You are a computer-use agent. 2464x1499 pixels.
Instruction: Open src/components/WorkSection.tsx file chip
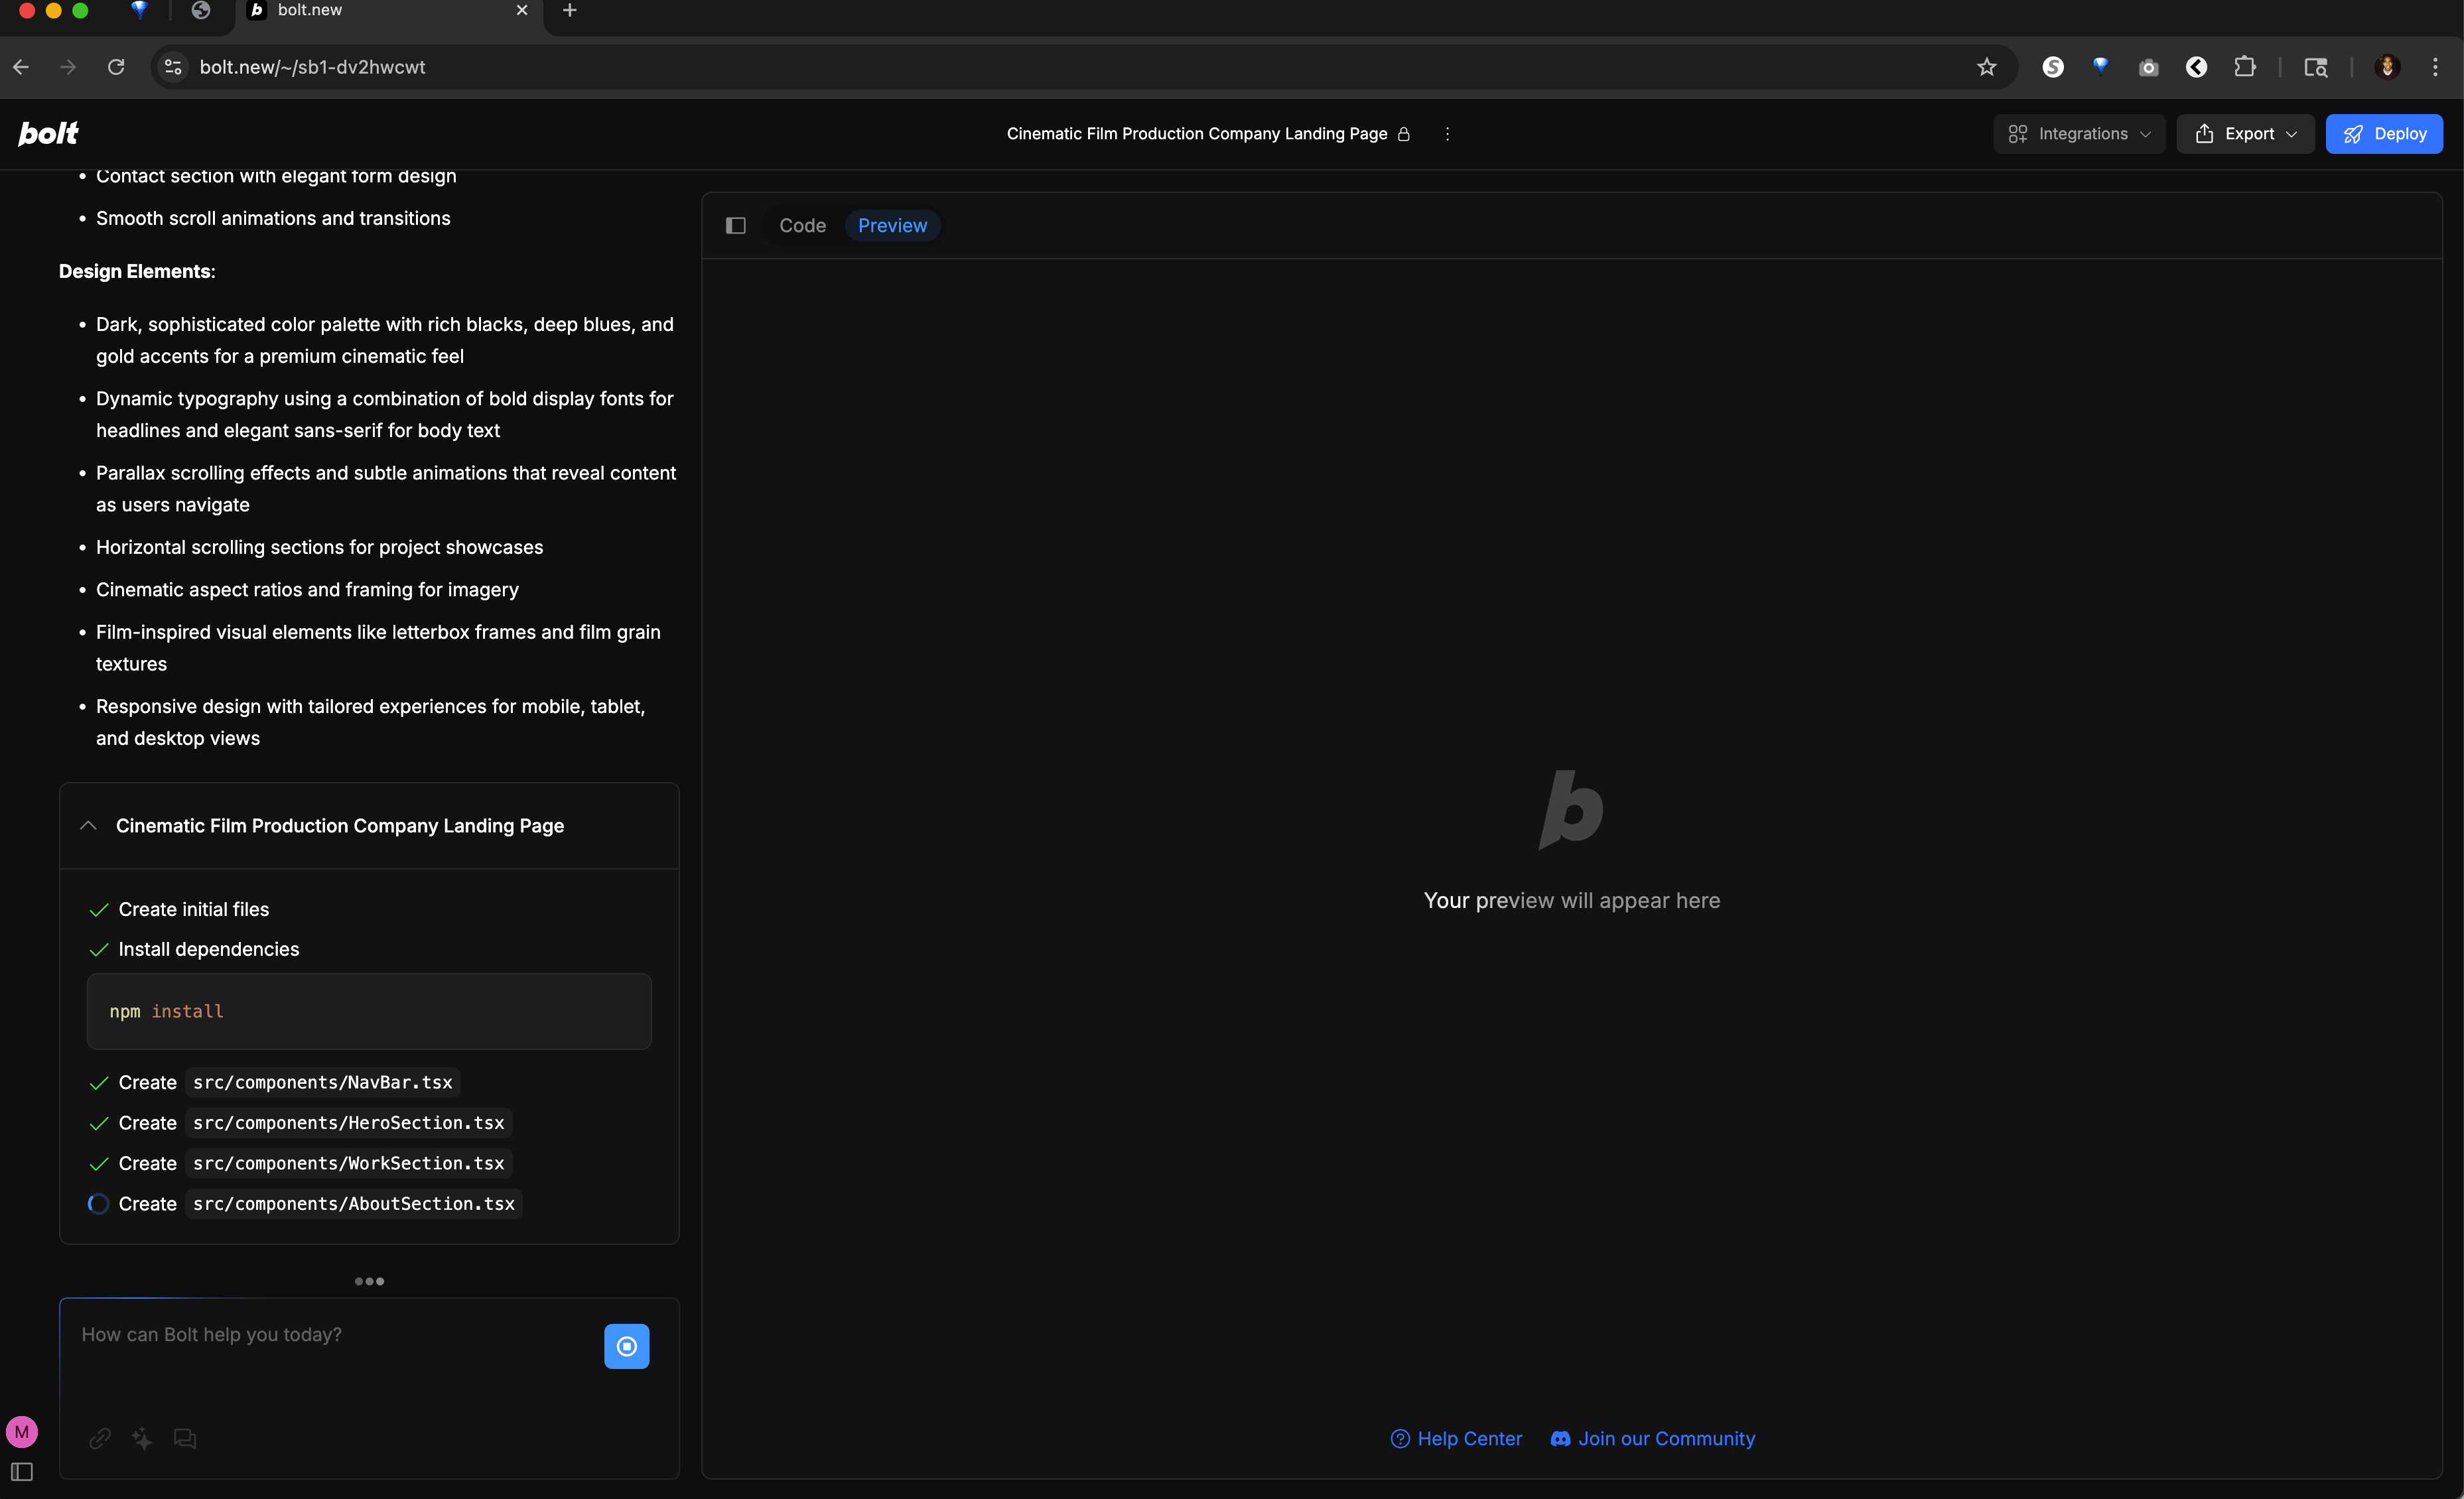tap(348, 1163)
